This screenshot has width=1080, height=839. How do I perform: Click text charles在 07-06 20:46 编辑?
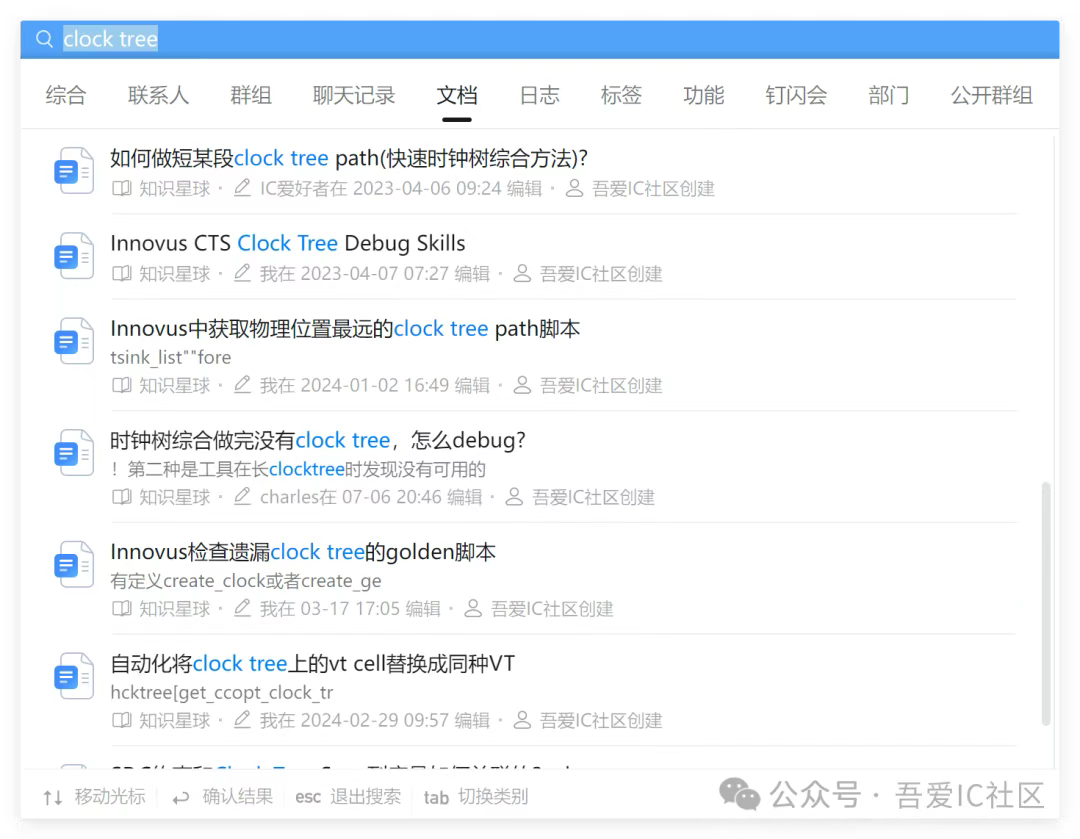pyautogui.click(x=371, y=497)
